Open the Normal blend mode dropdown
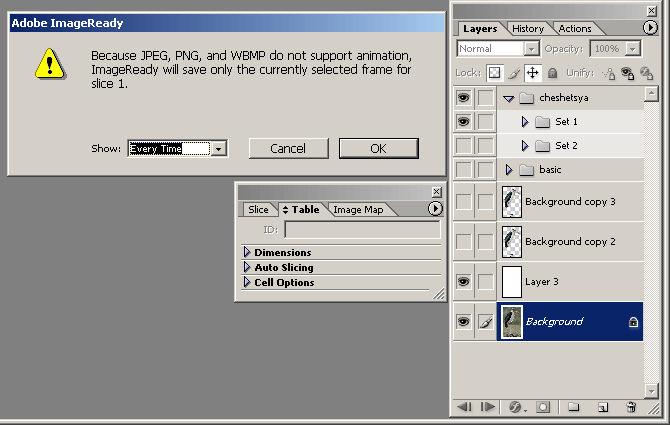The width and height of the screenshot is (670, 425). click(532, 49)
